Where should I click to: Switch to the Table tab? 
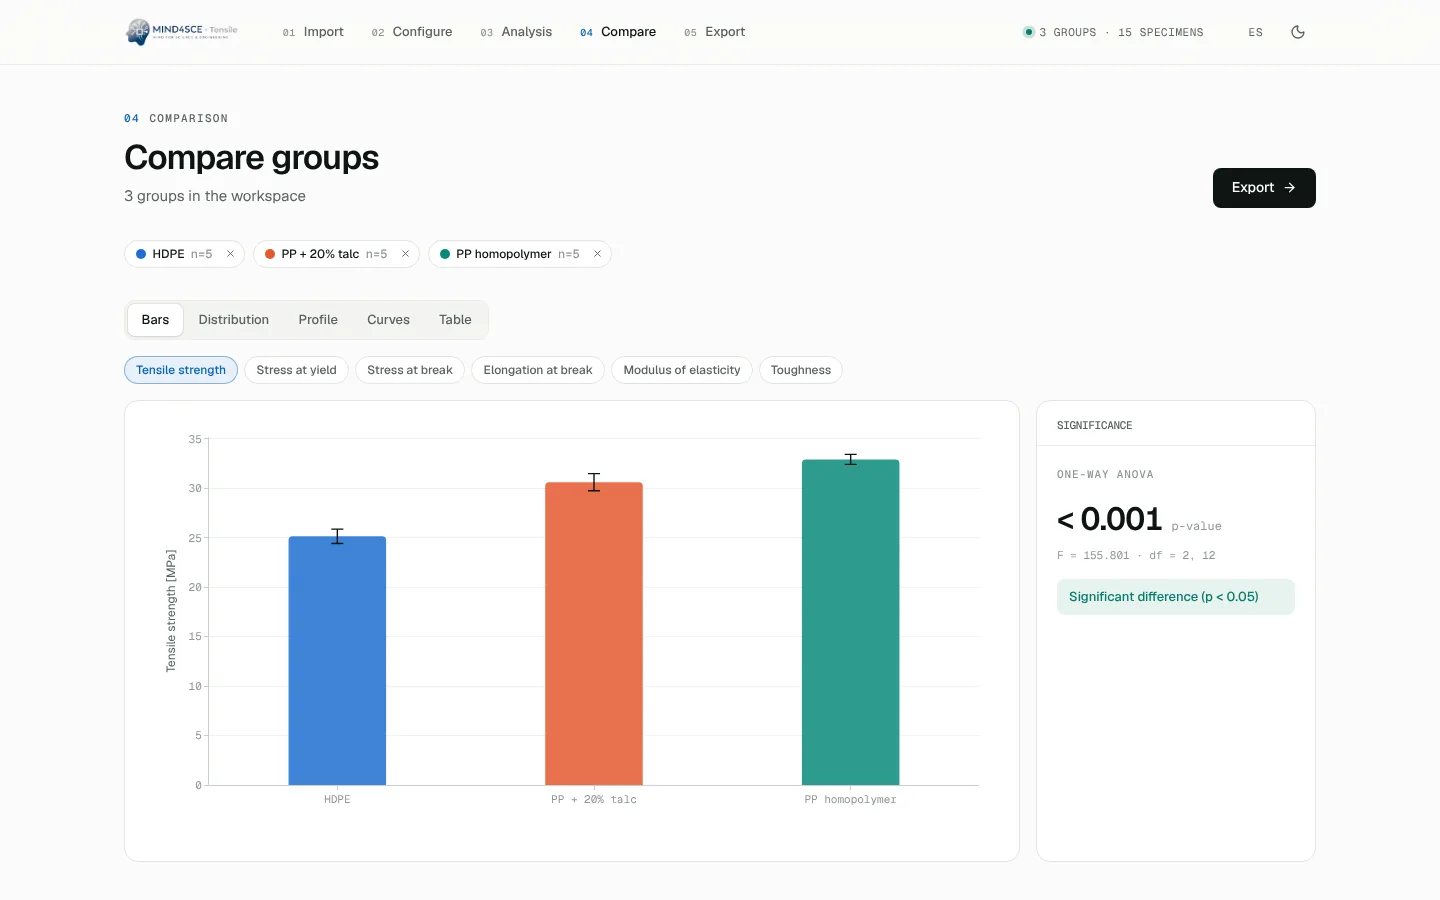point(455,320)
